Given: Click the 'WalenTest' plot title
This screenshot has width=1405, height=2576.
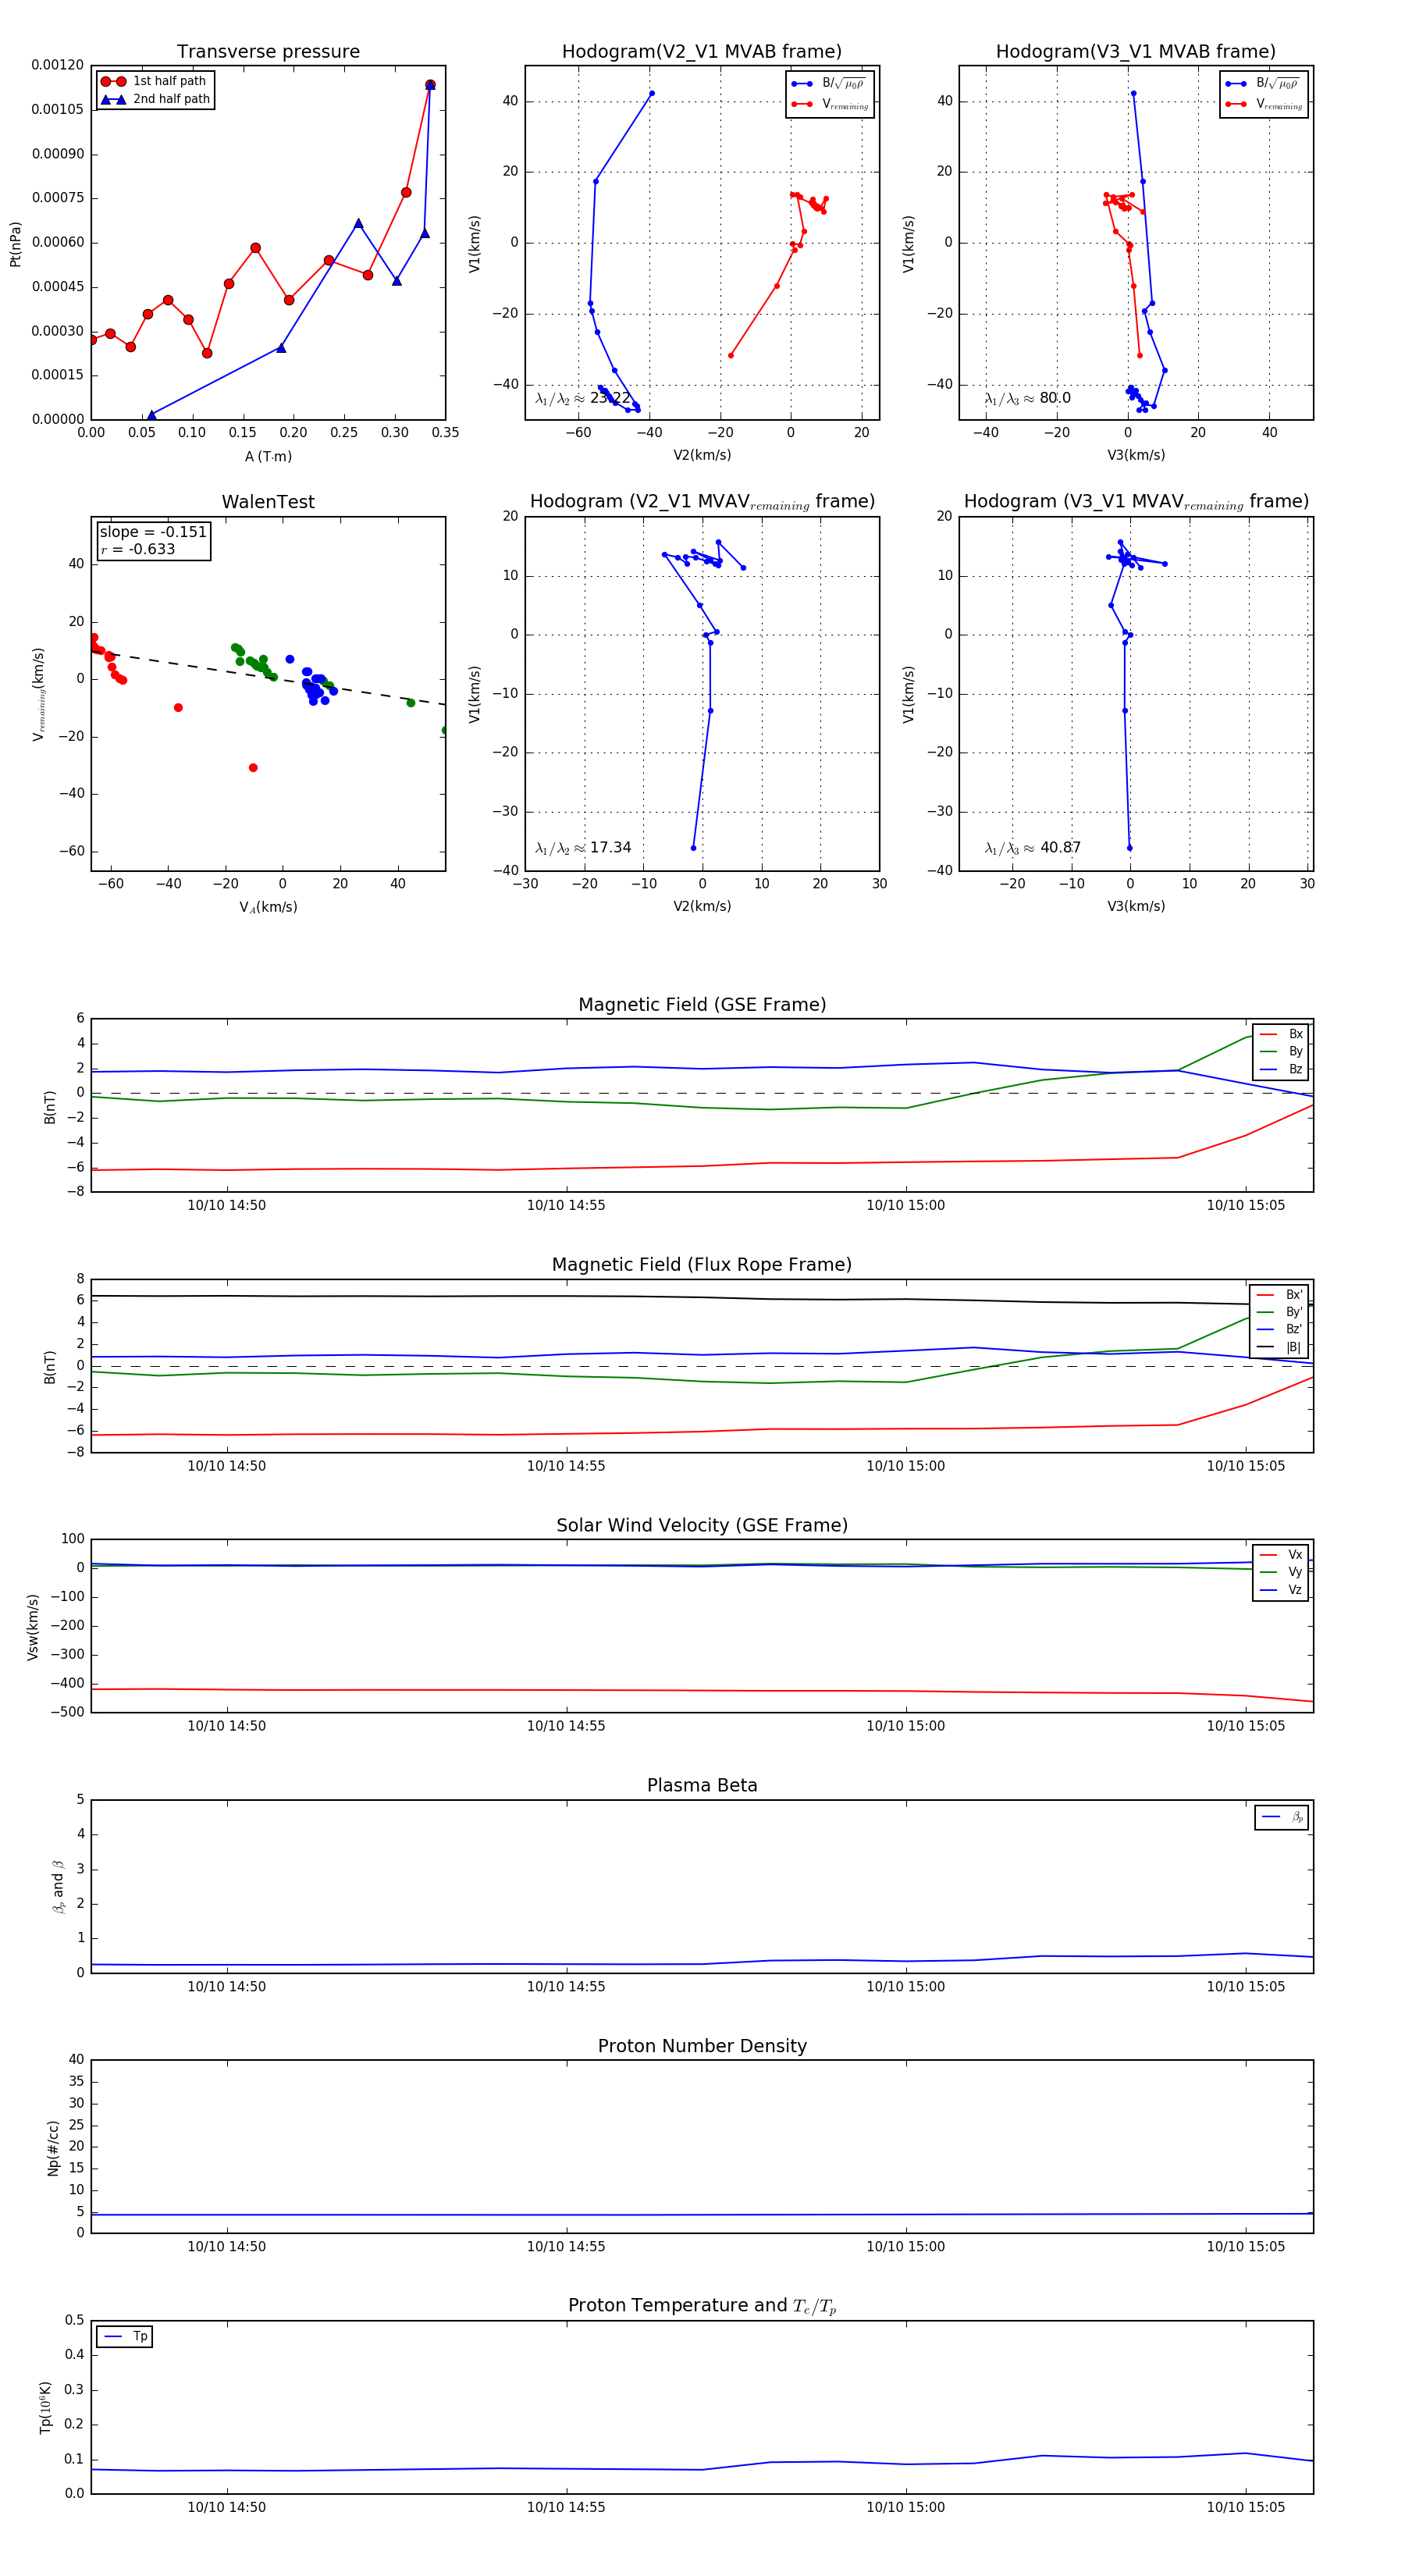Looking at the screenshot, I should point(268,502).
